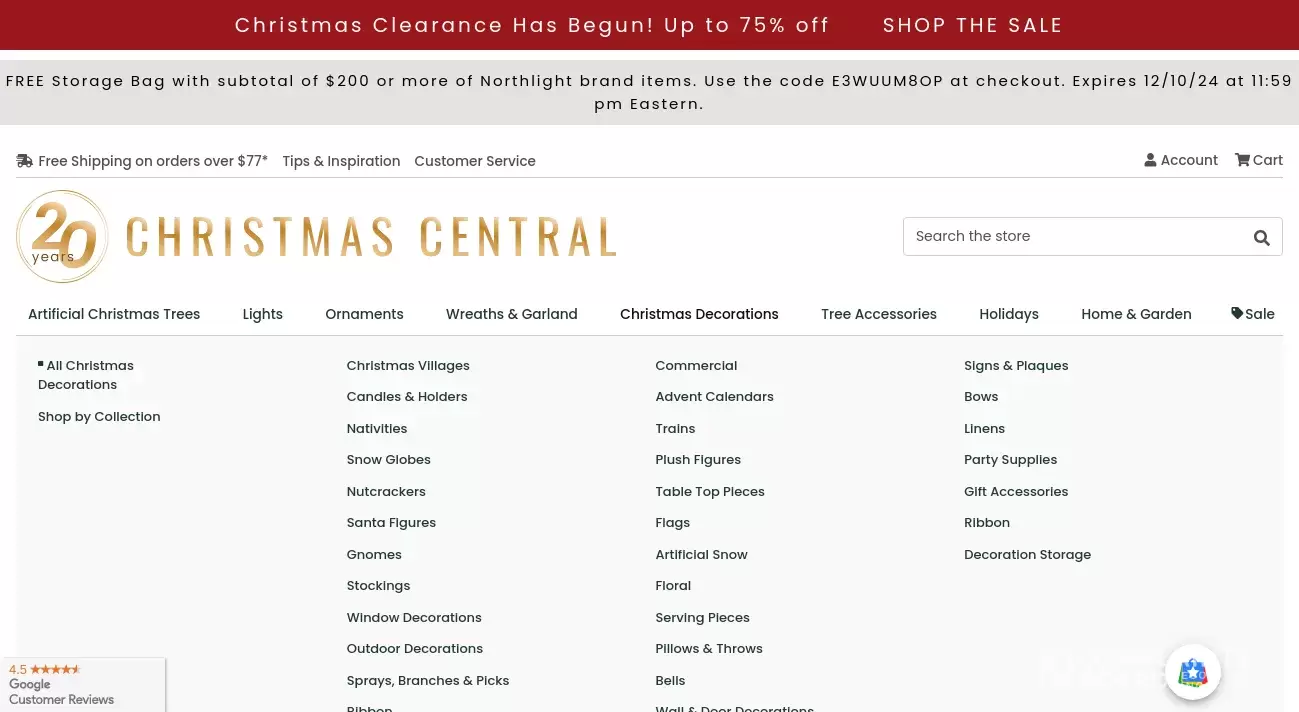The image size is (1299, 712).
Task: Visit Customer Service page
Action: pos(475,161)
